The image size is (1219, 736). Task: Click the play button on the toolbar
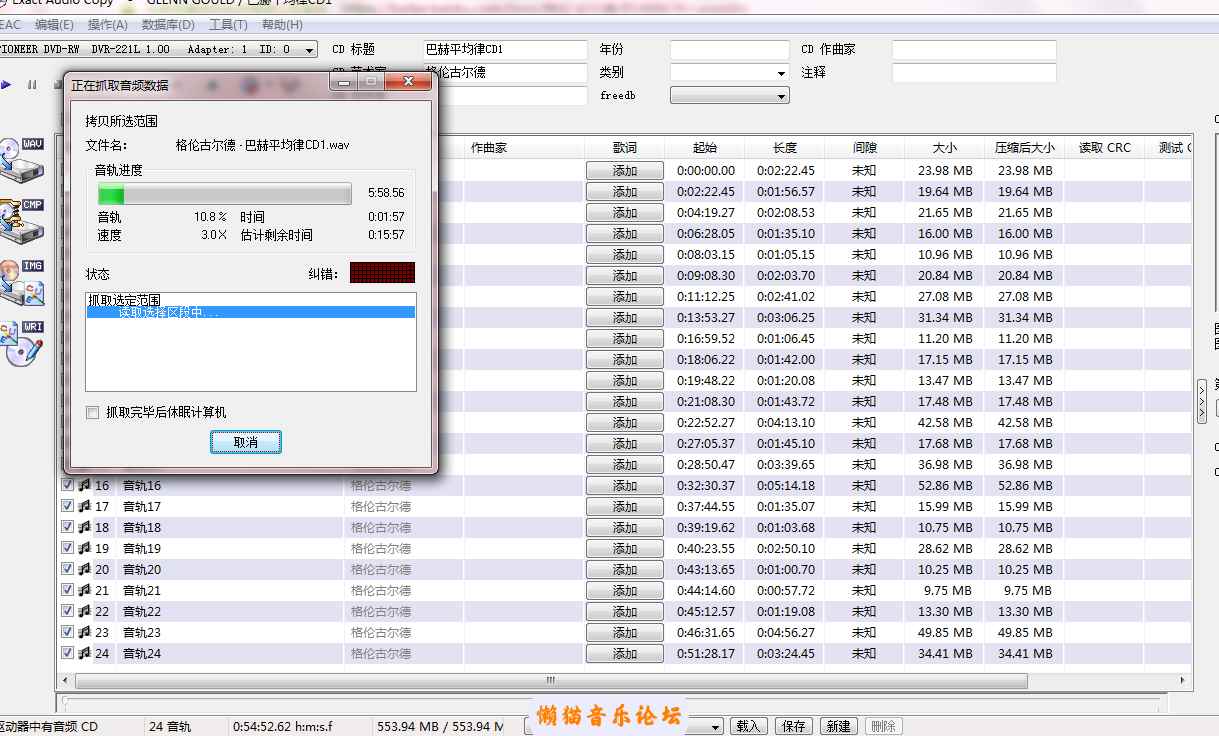pyautogui.click(x=6, y=85)
